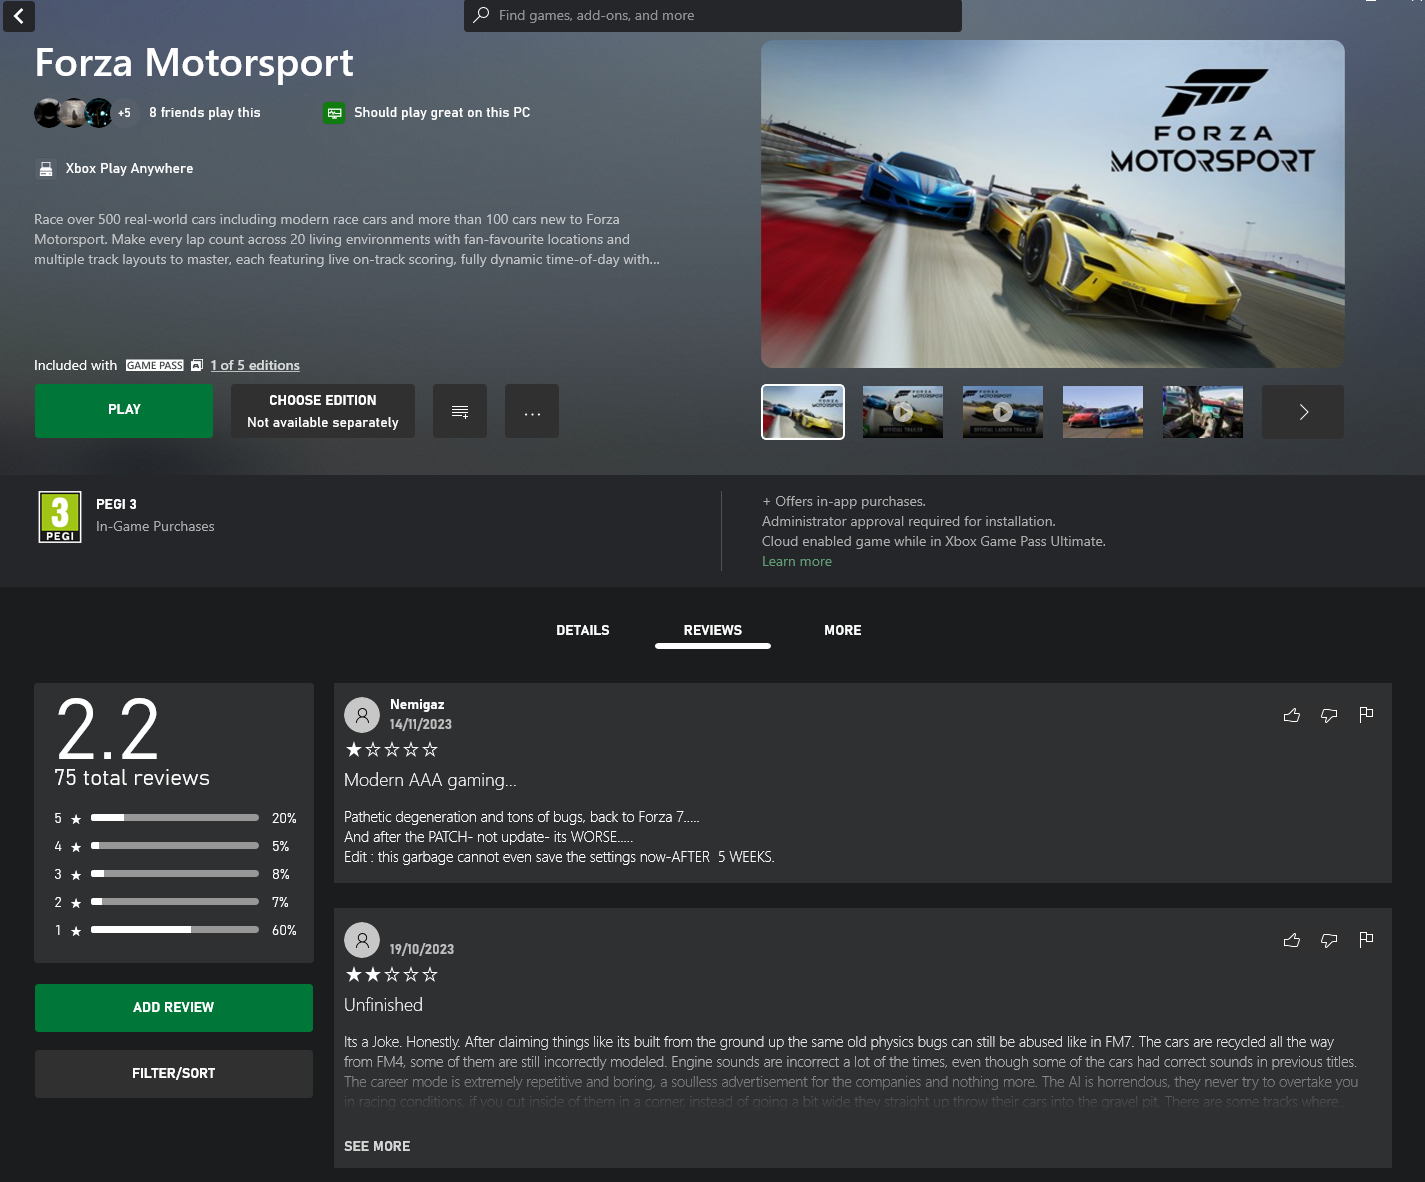Click the 8 friends play this text
Viewport: 1425px width, 1182px height.
tap(205, 113)
